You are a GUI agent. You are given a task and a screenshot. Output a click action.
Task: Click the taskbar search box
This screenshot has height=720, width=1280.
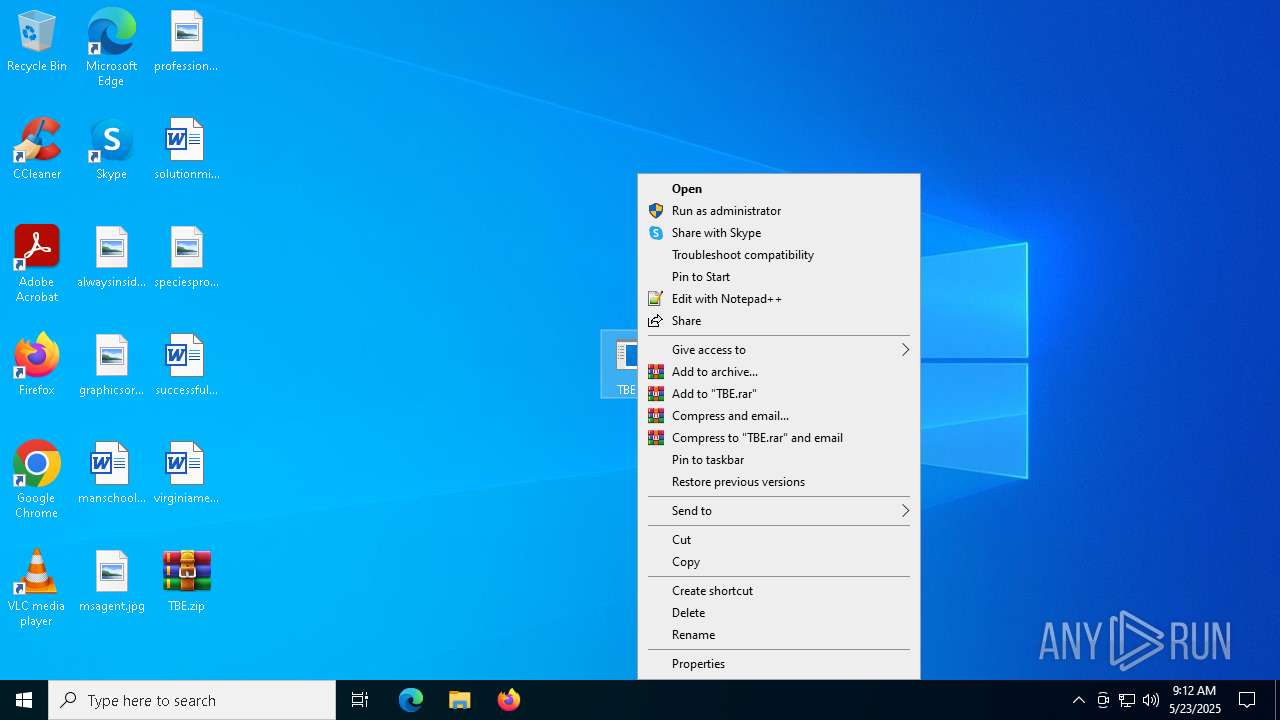point(192,700)
